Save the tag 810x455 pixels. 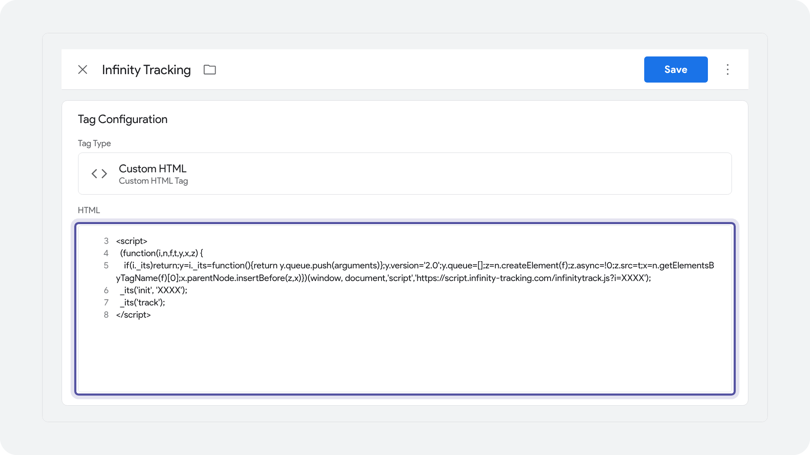click(x=676, y=70)
